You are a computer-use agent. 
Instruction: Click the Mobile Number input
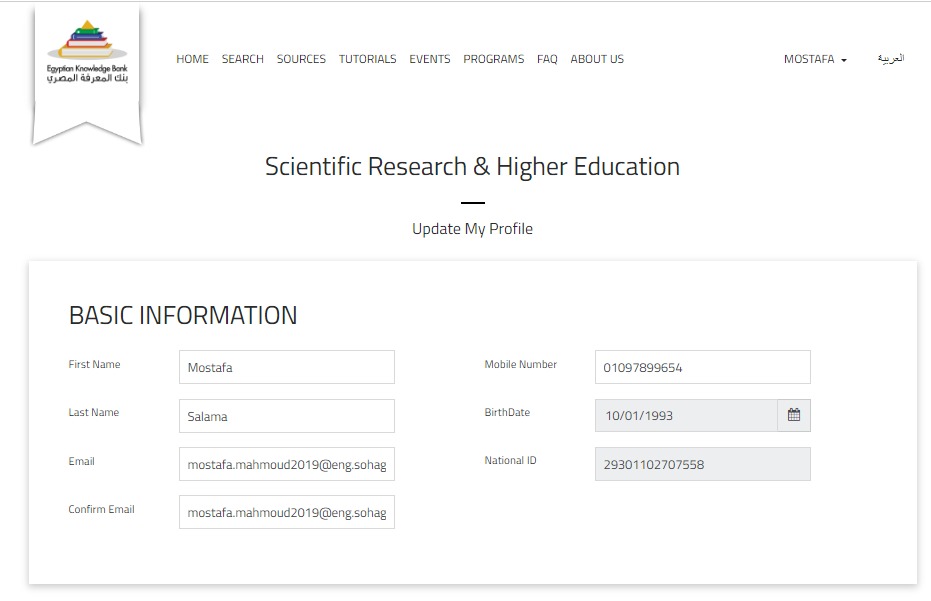tap(702, 367)
